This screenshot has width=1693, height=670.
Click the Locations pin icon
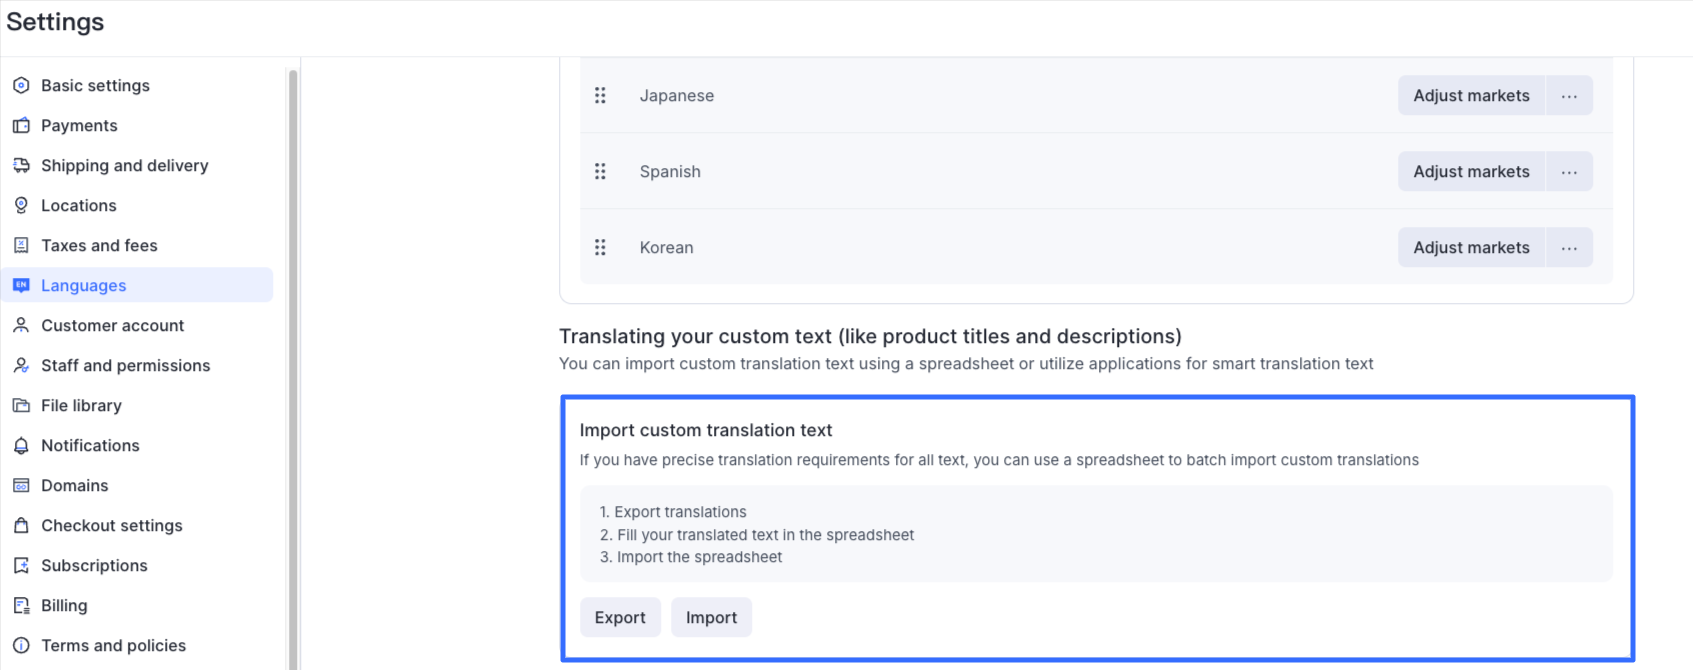coord(21,206)
